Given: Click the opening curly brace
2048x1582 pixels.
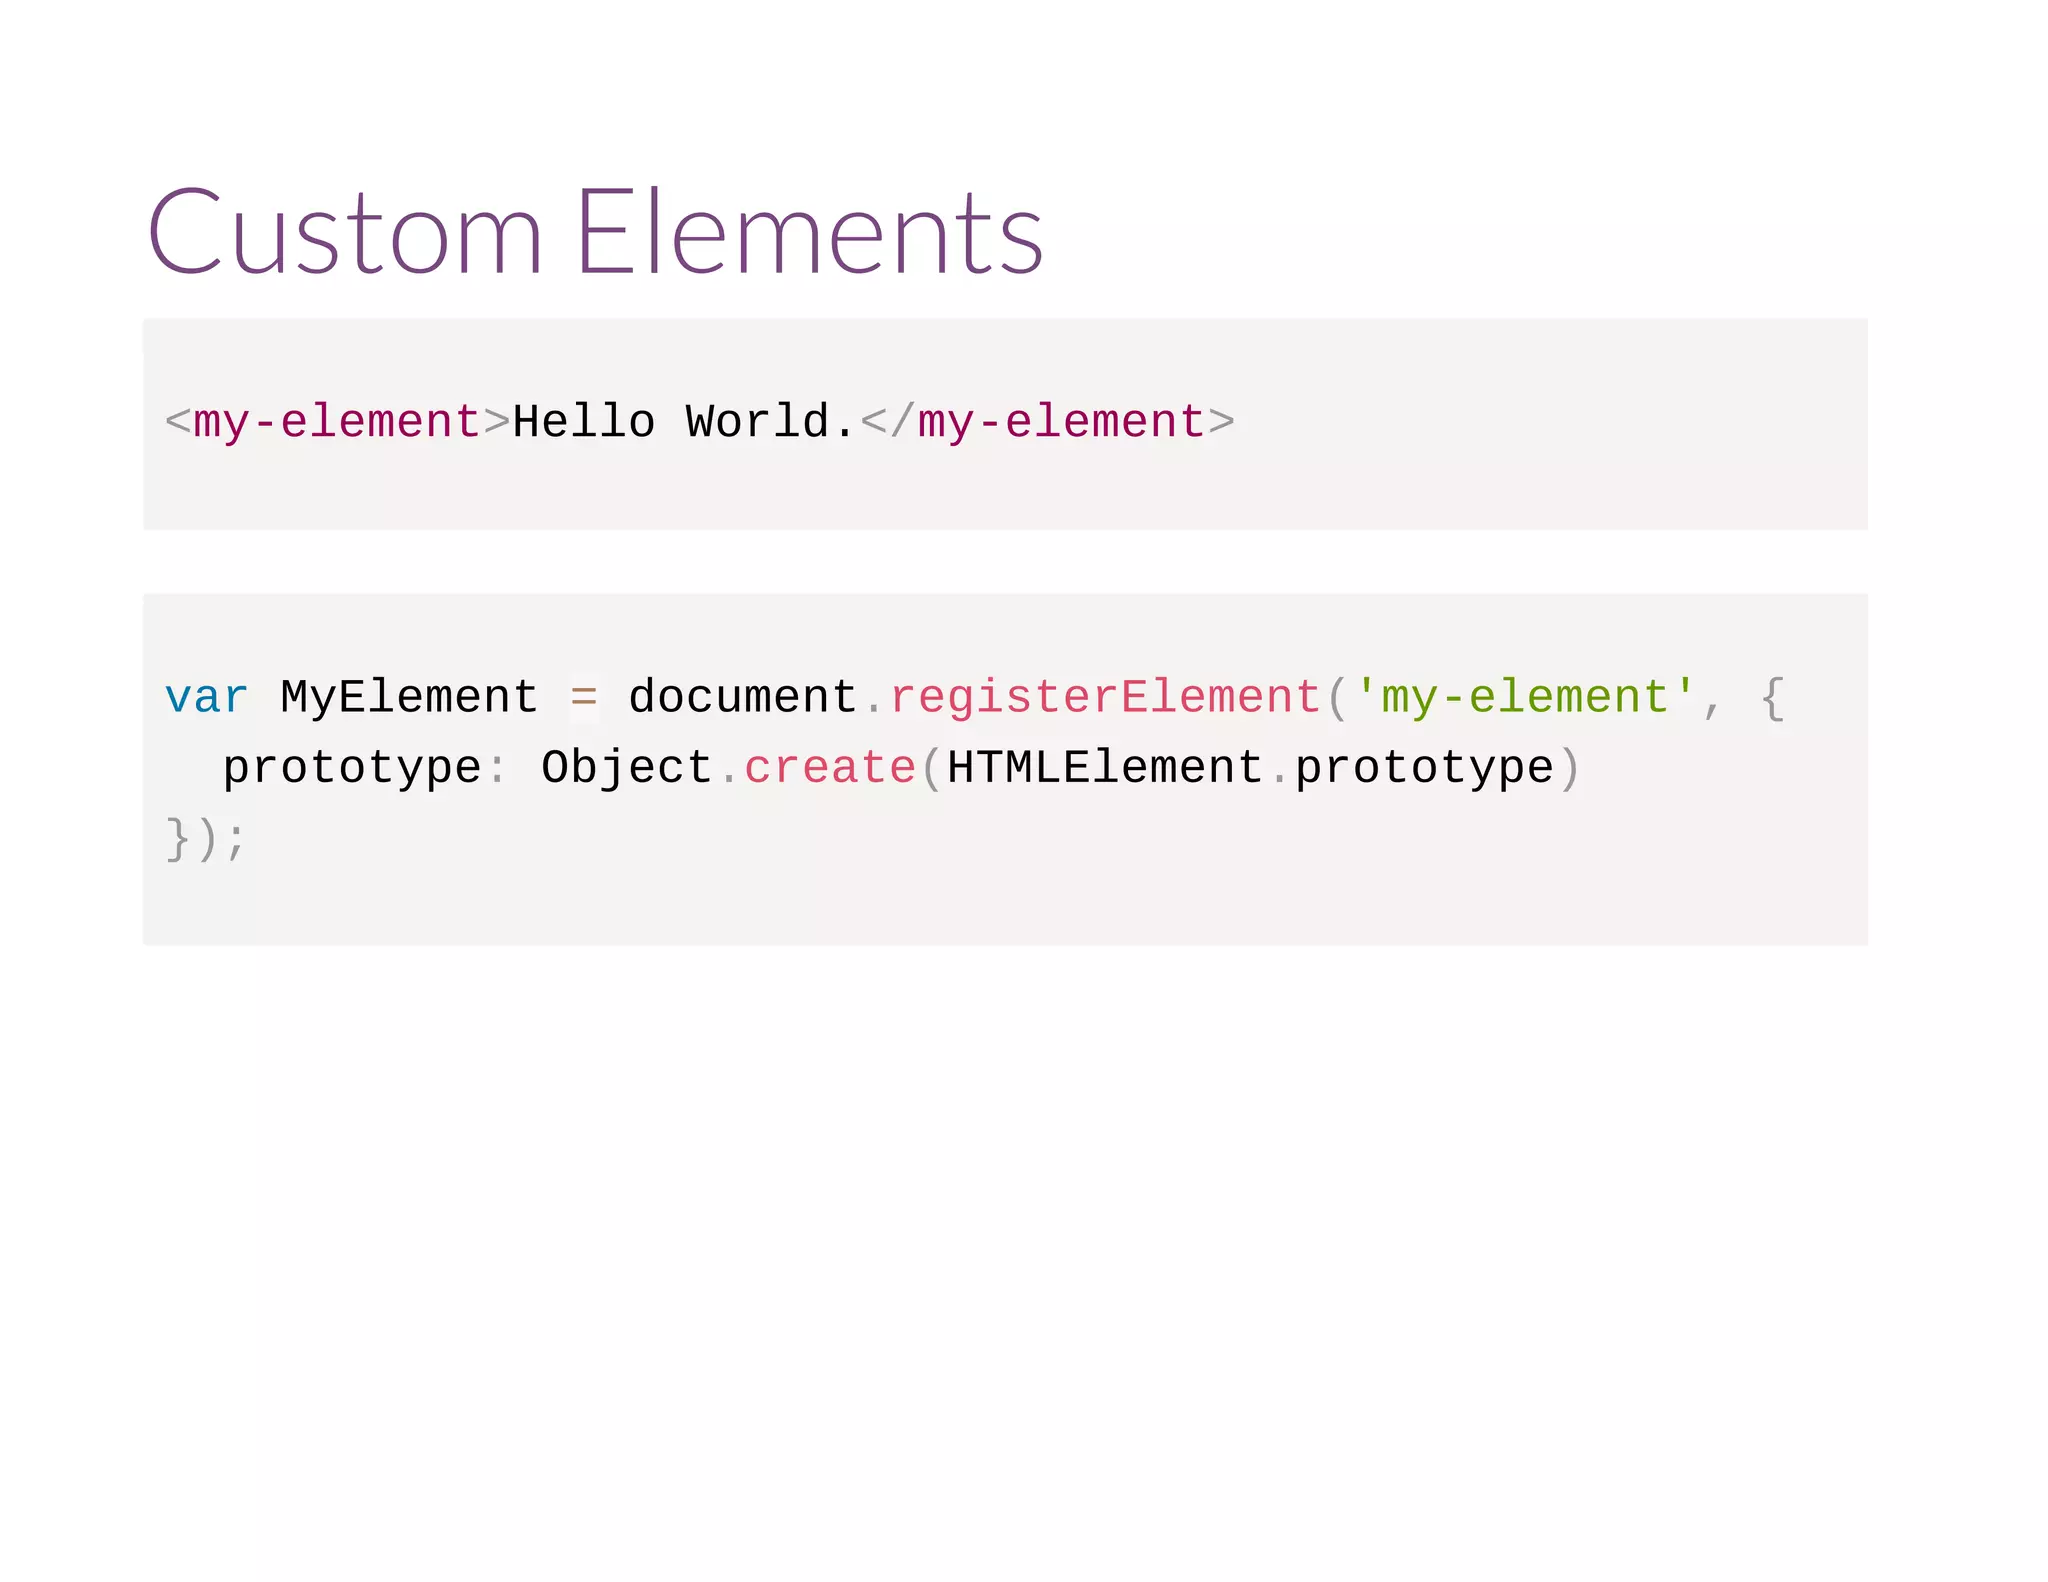Looking at the screenshot, I should pos(1772,697).
